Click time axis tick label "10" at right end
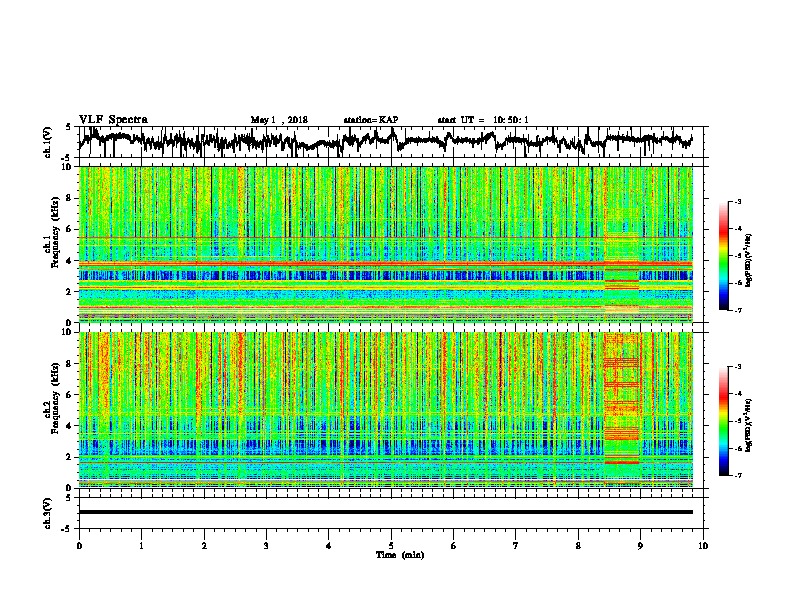Viewport: 792px width, 612px height. click(x=703, y=546)
